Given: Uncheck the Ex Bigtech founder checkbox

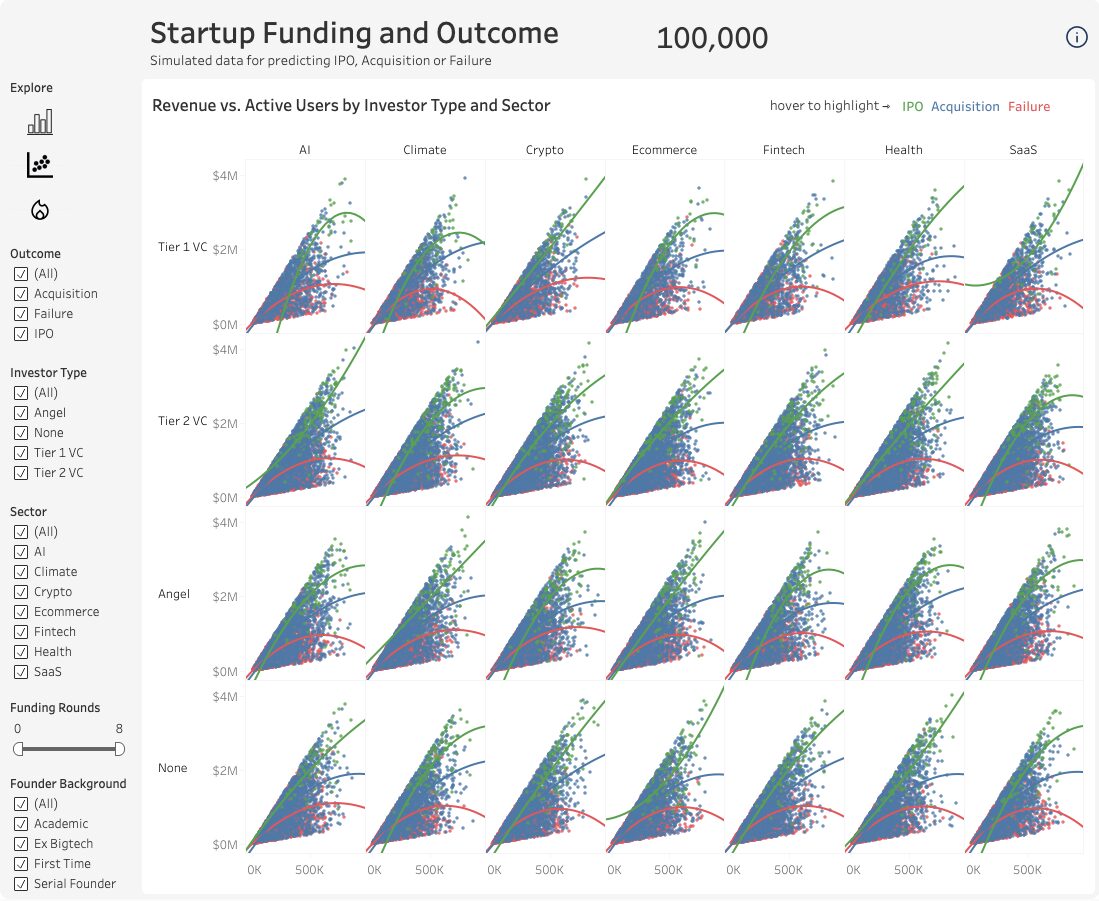Looking at the screenshot, I should coord(21,844).
